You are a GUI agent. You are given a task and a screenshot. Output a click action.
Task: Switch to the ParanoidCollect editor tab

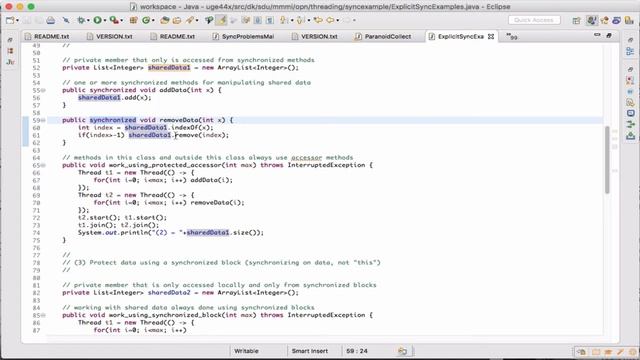point(383,36)
